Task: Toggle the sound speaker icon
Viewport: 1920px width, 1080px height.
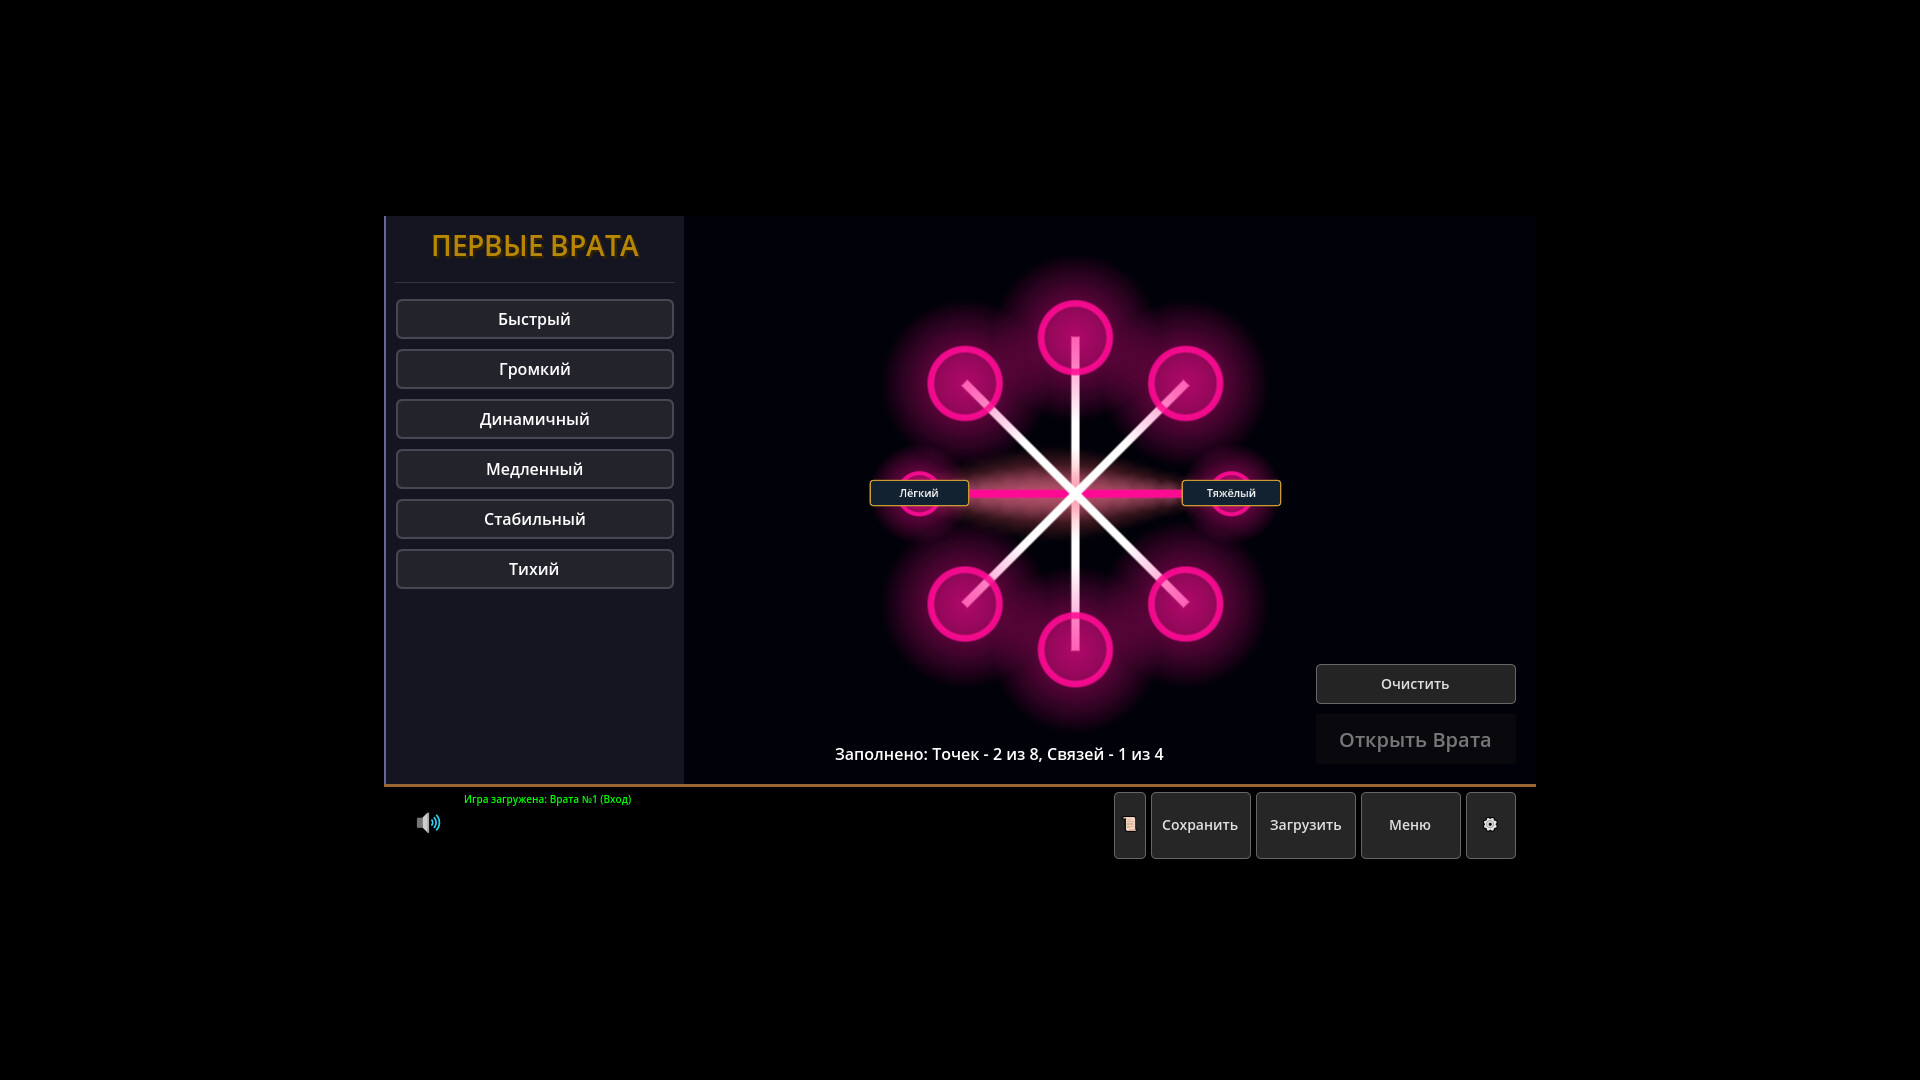Action: [428, 823]
